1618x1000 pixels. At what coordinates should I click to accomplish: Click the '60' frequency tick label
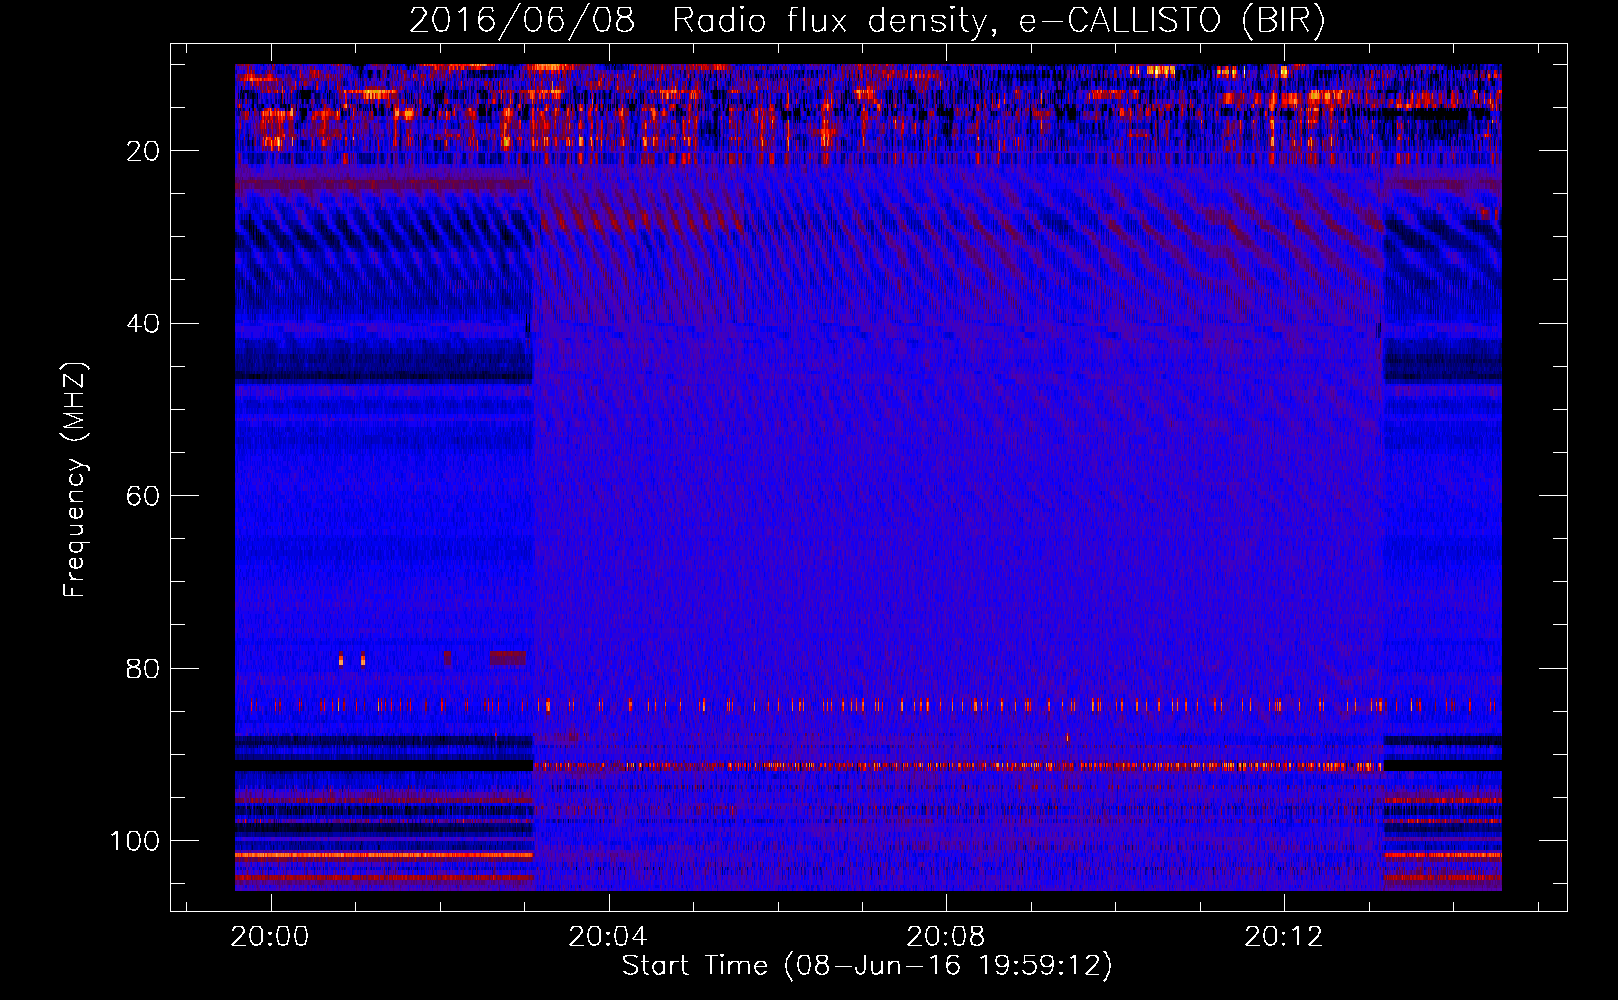(x=143, y=496)
